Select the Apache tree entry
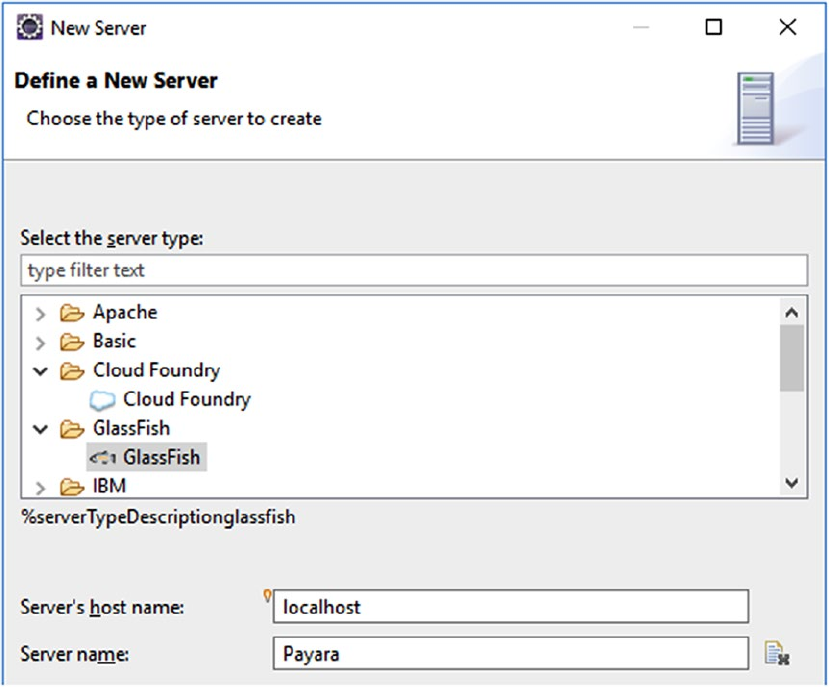829x687 pixels. coord(125,312)
